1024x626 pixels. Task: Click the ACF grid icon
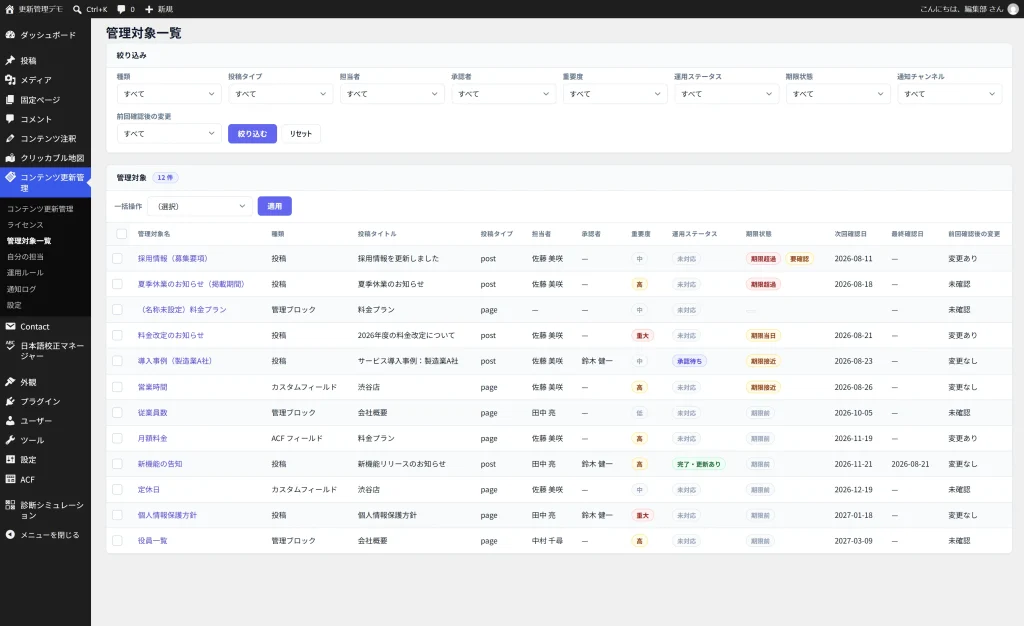[10, 479]
